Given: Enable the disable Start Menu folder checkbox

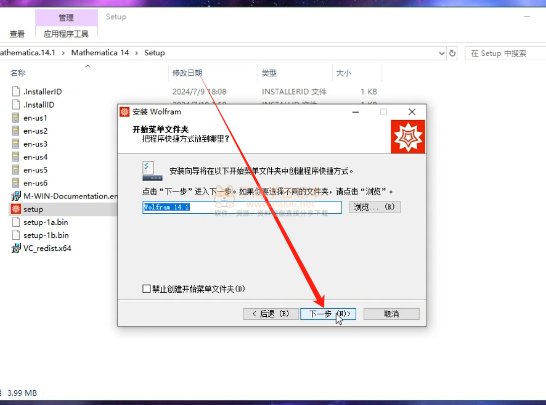Looking at the screenshot, I should (146, 289).
